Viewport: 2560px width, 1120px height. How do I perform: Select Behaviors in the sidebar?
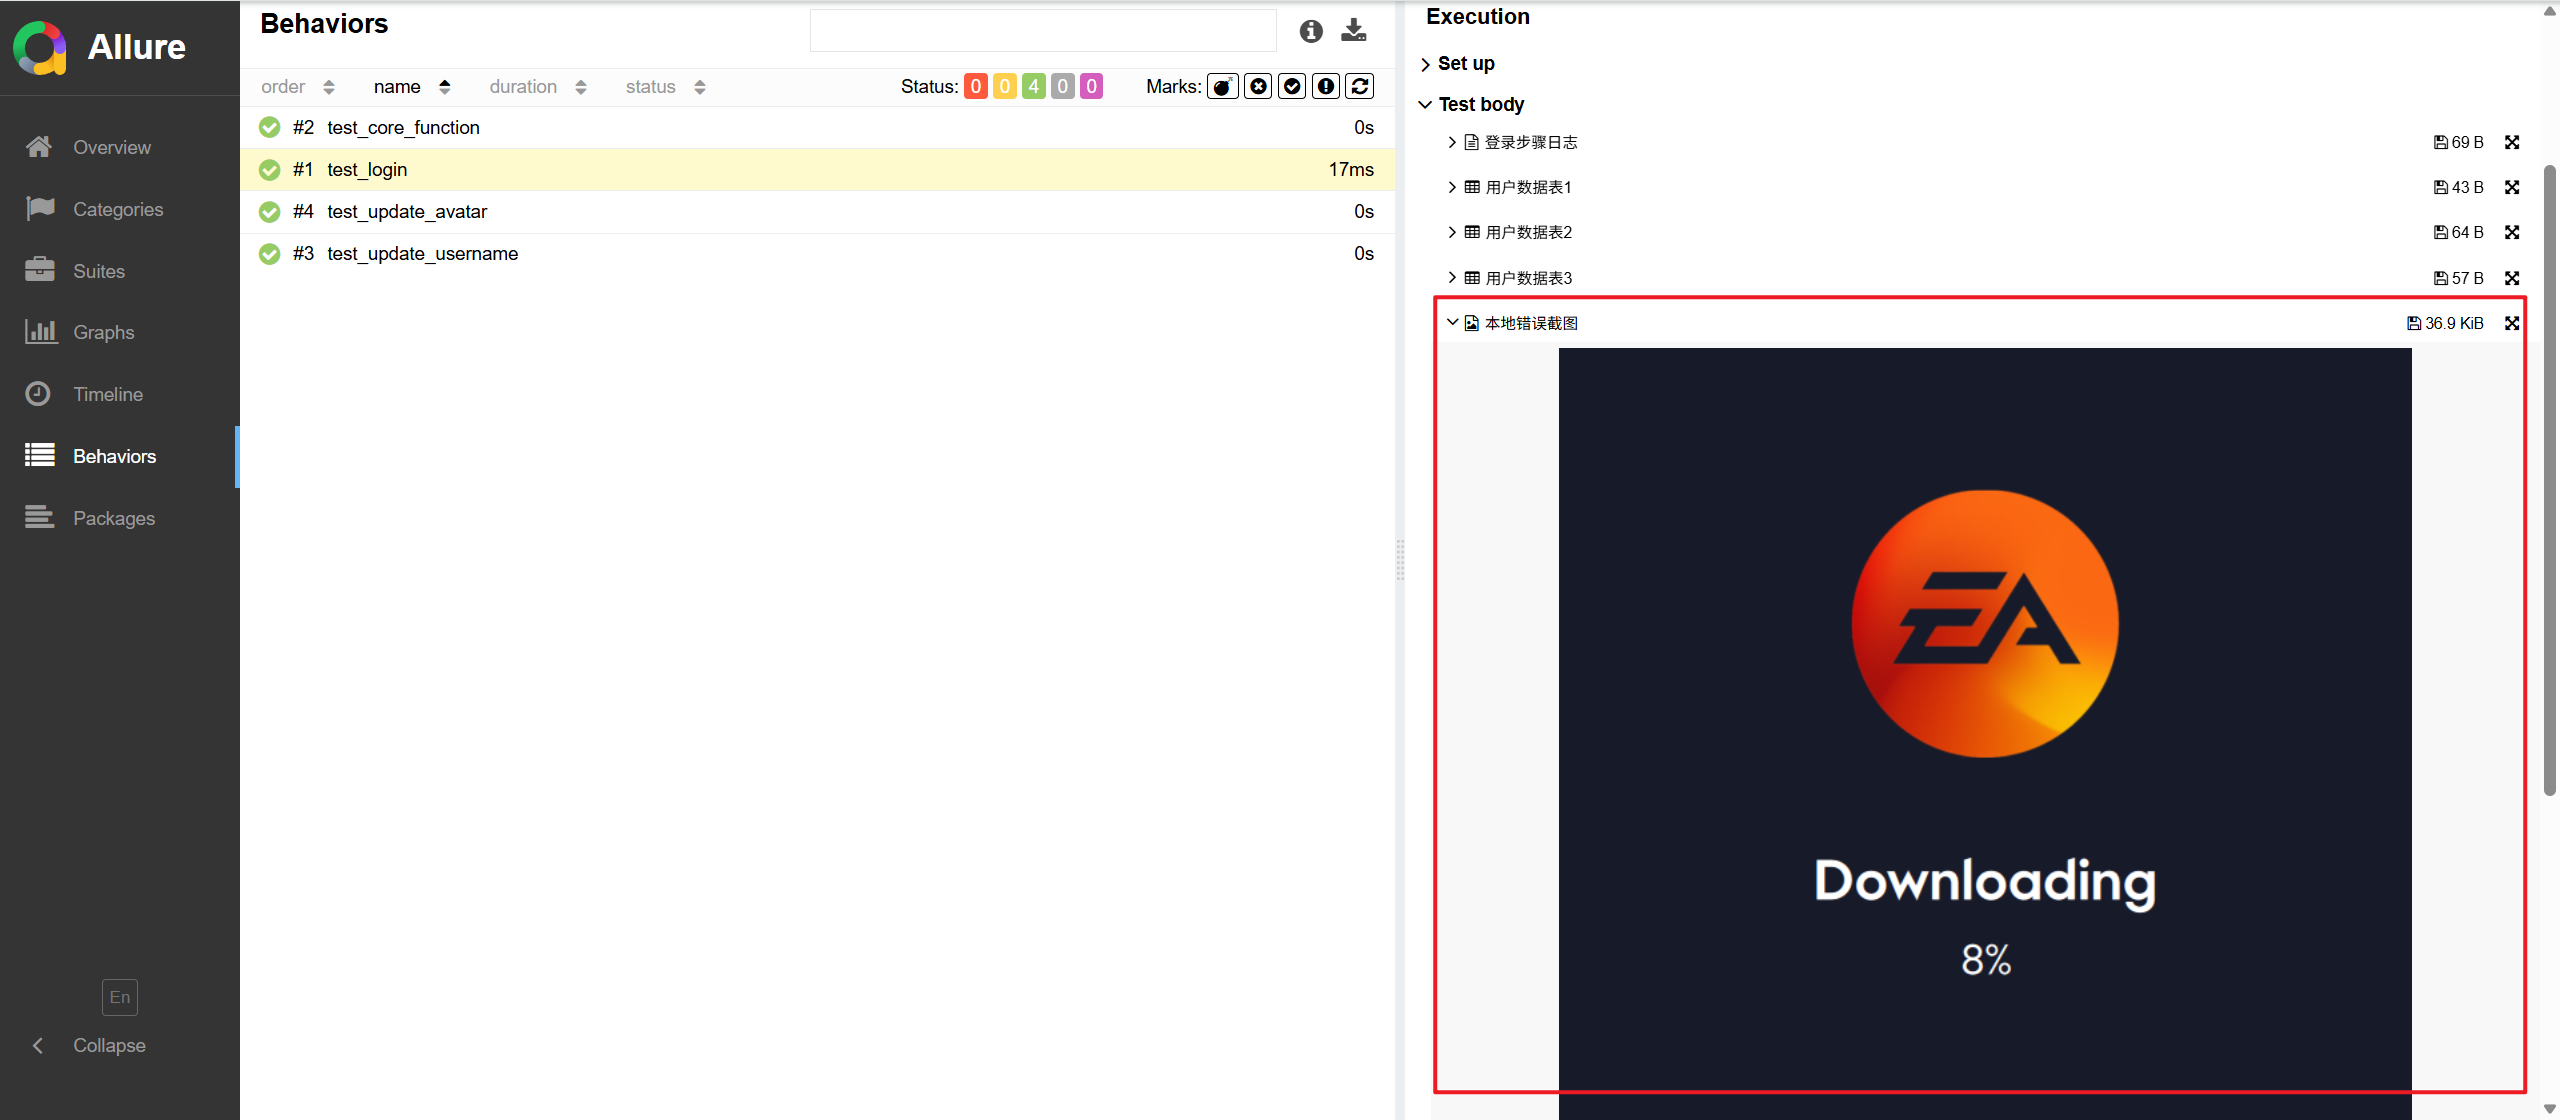coord(115,456)
